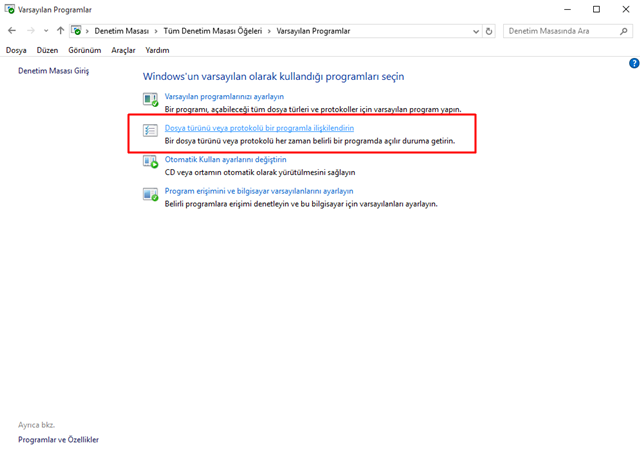Open the Görünüm menu

point(84,50)
